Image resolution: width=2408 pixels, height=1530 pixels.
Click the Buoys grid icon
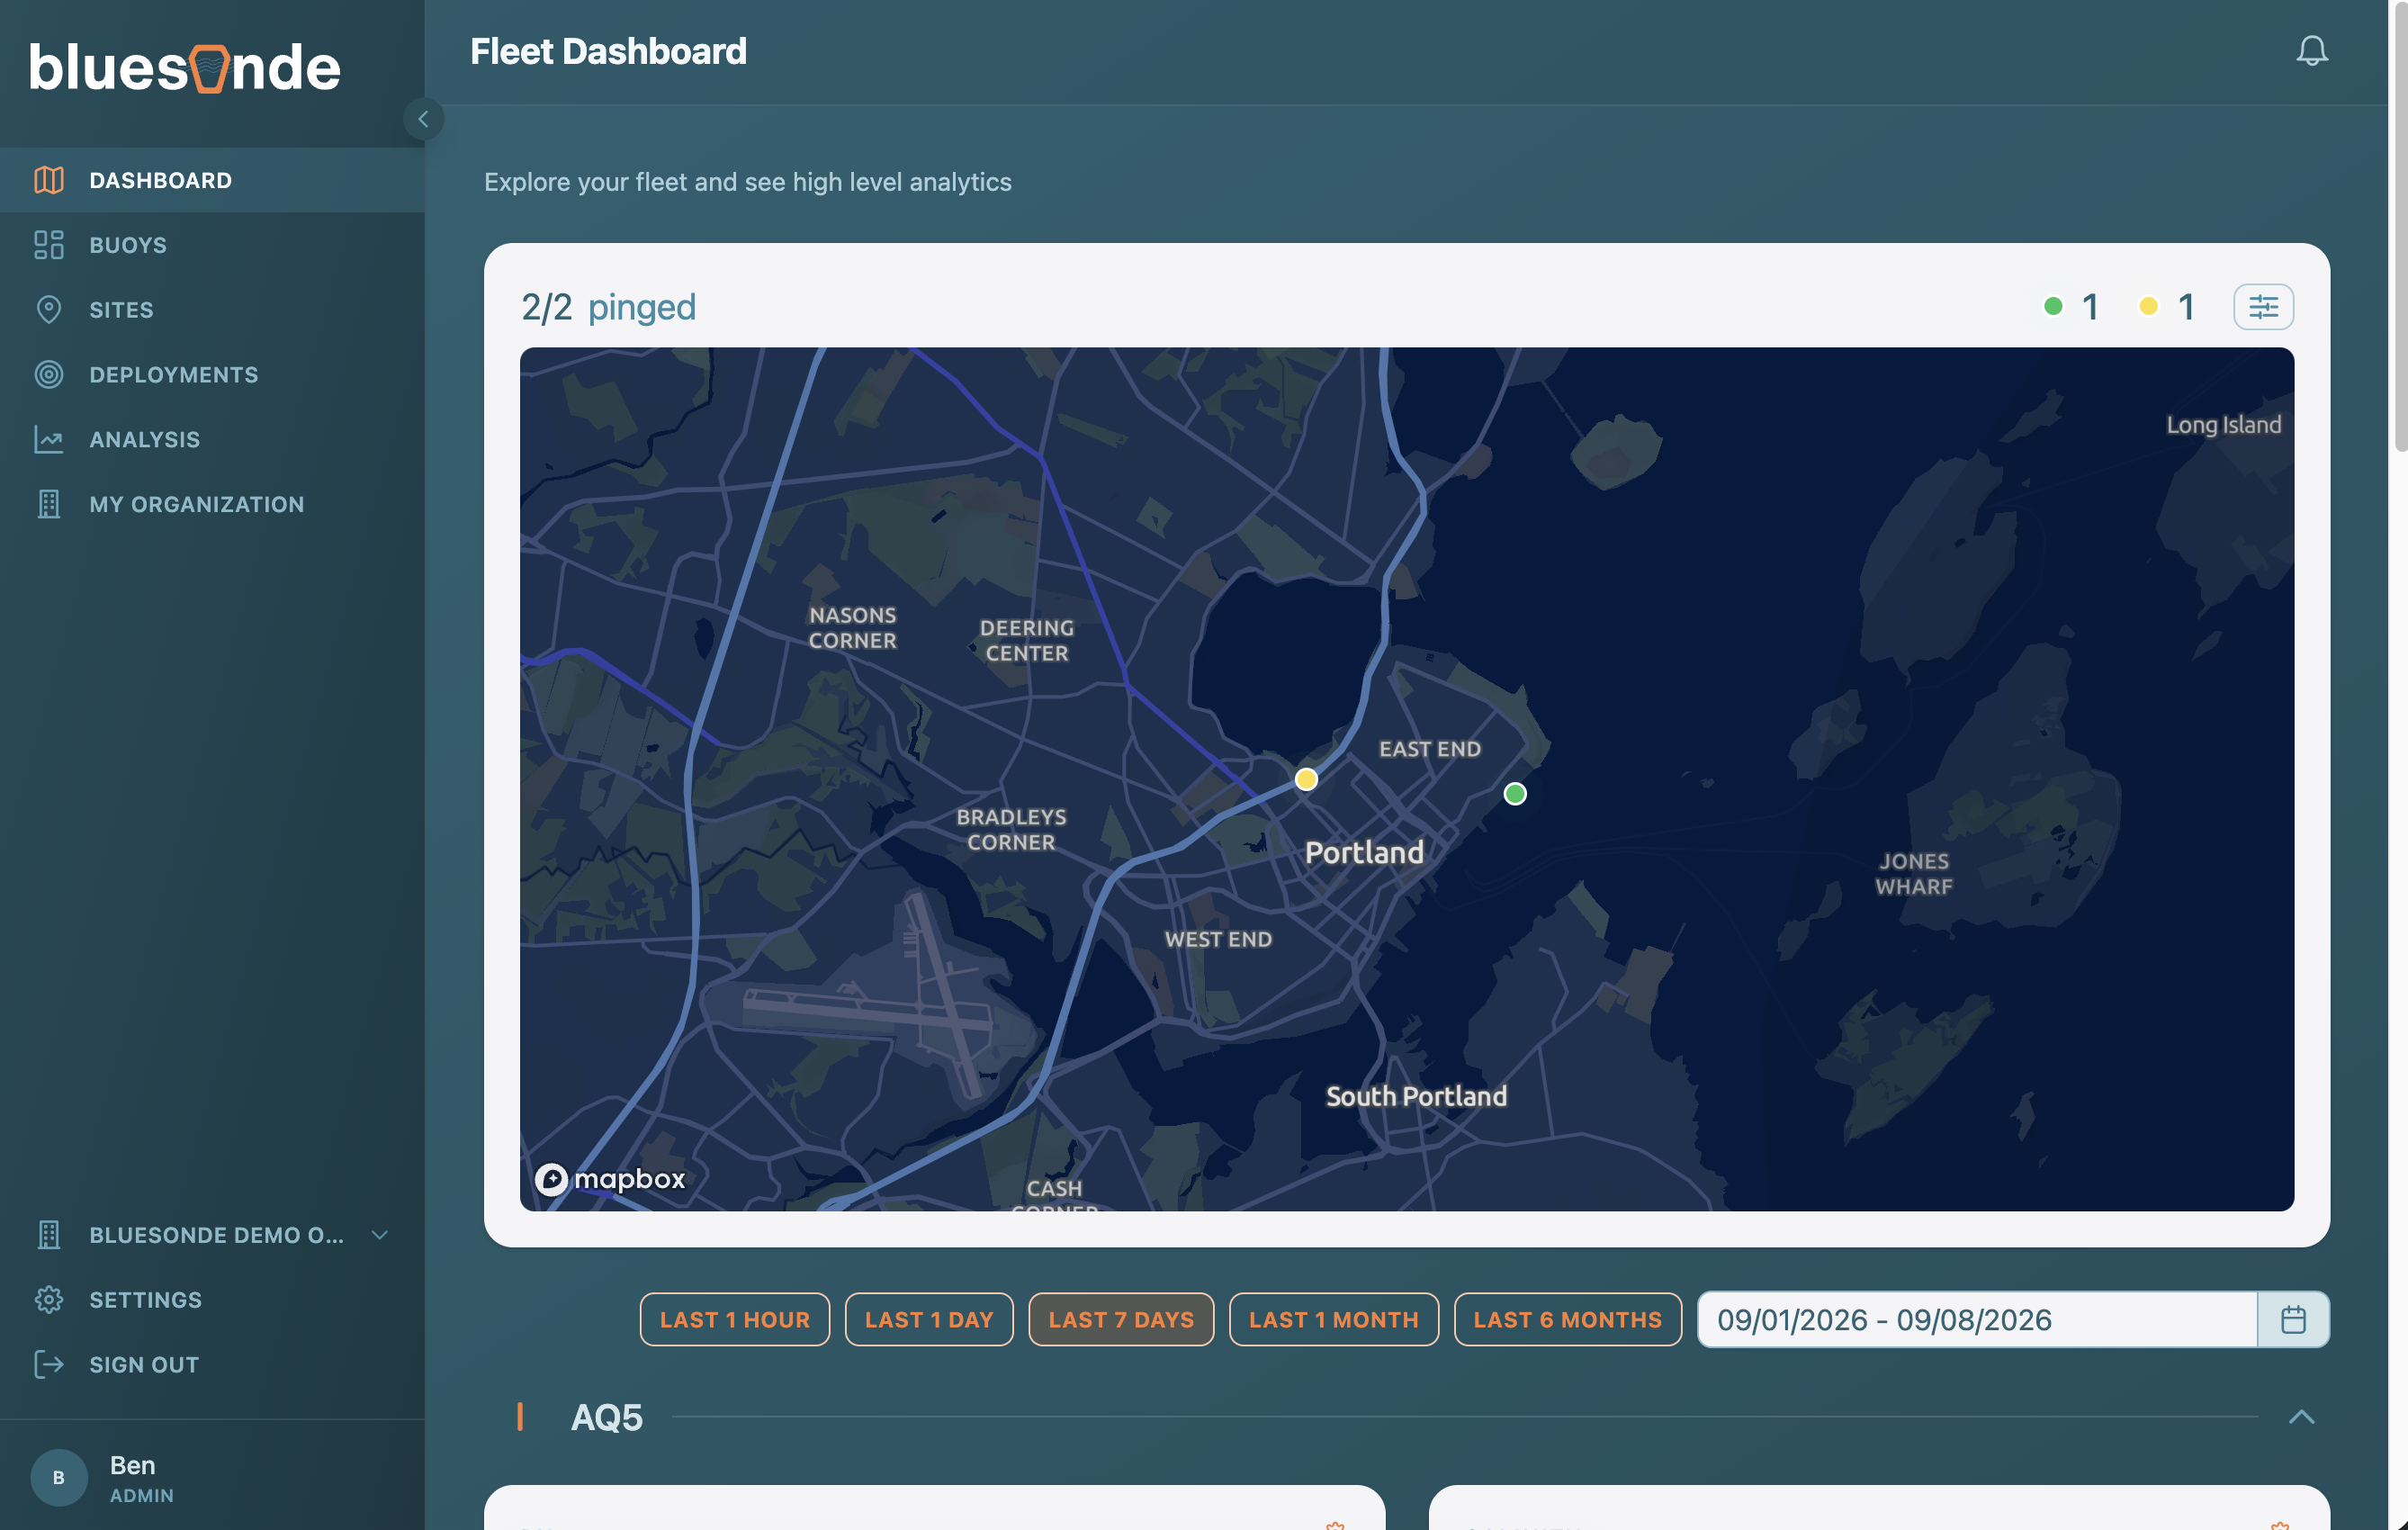pos(49,245)
